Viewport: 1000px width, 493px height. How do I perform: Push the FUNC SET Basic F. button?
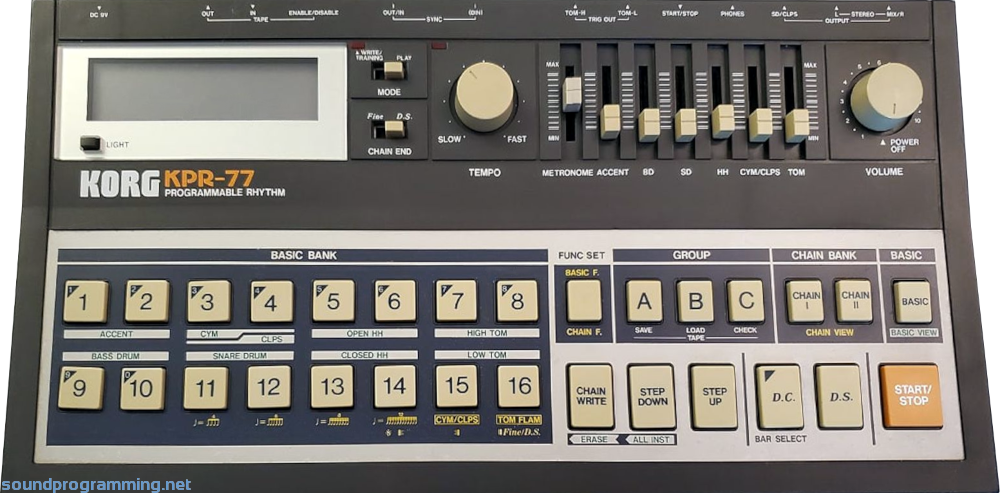pyautogui.click(x=584, y=301)
